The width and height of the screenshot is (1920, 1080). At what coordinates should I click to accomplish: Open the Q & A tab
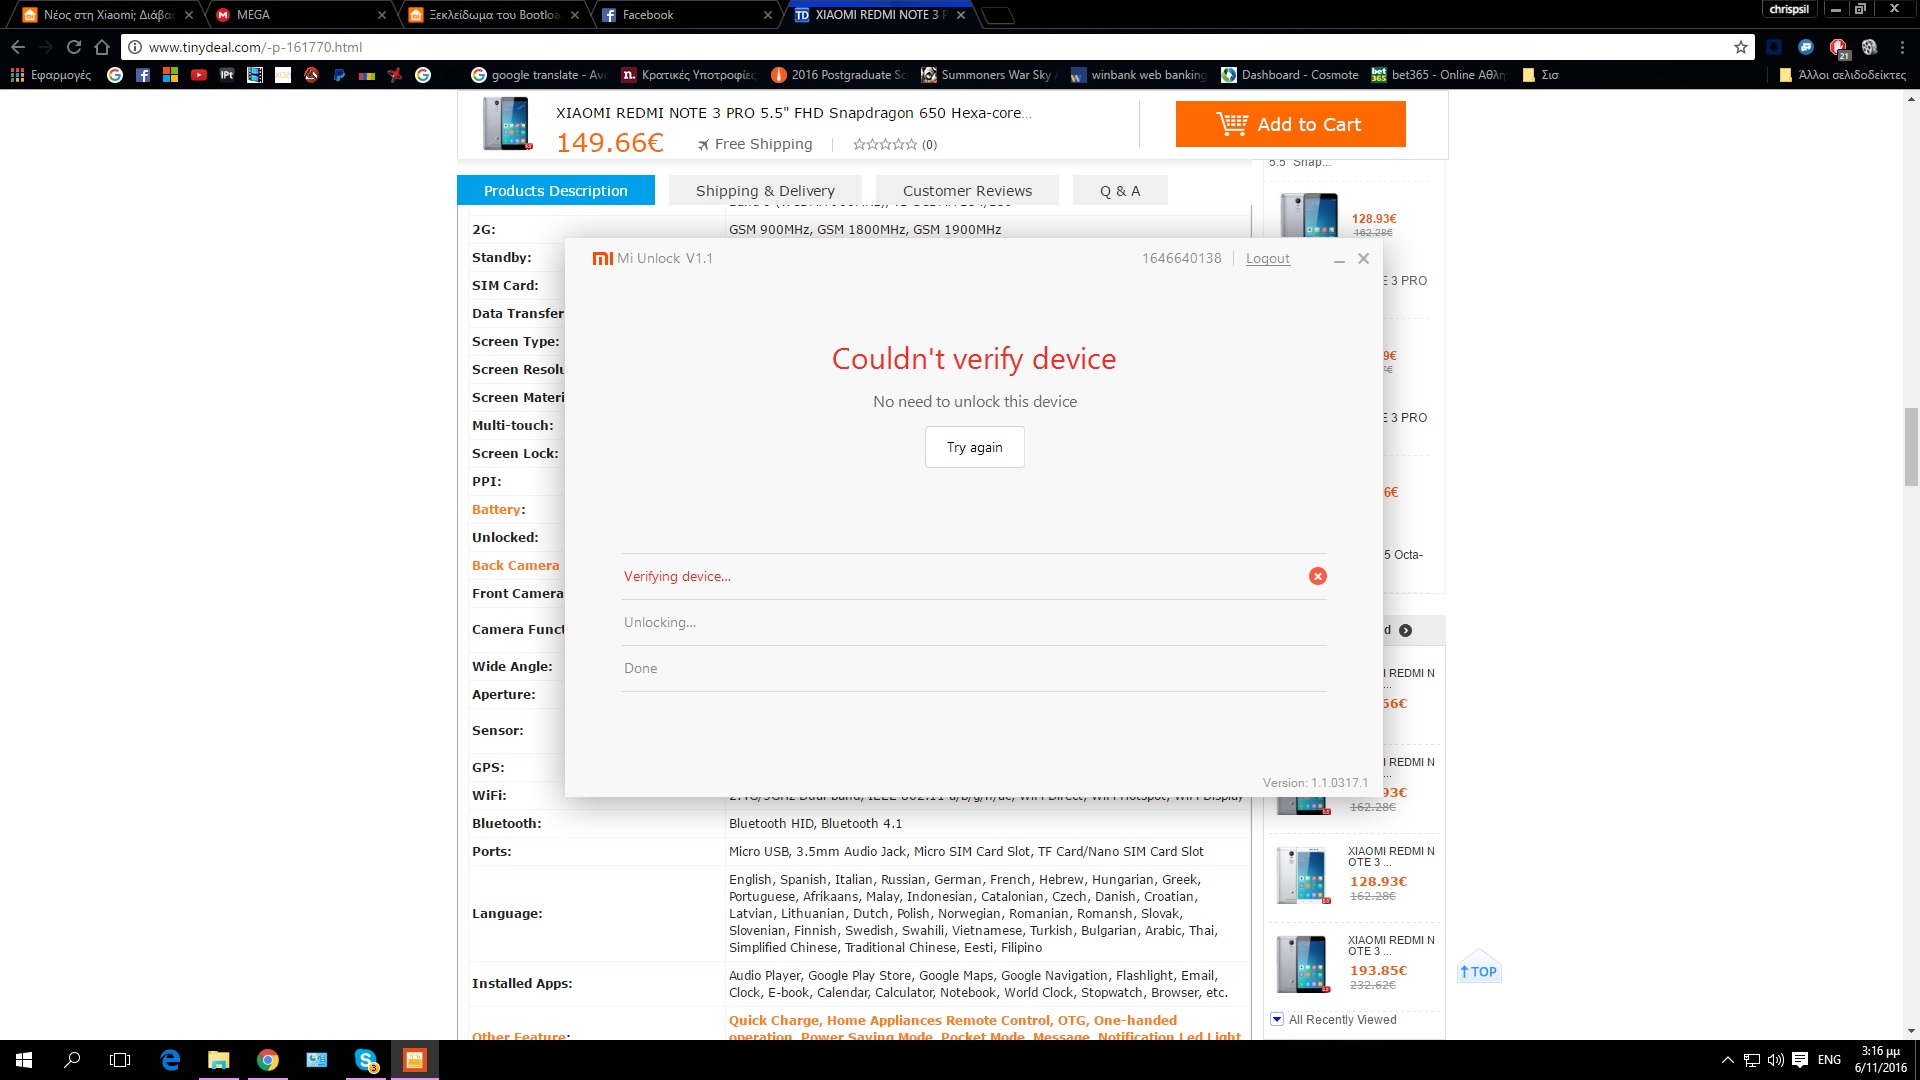1119,190
